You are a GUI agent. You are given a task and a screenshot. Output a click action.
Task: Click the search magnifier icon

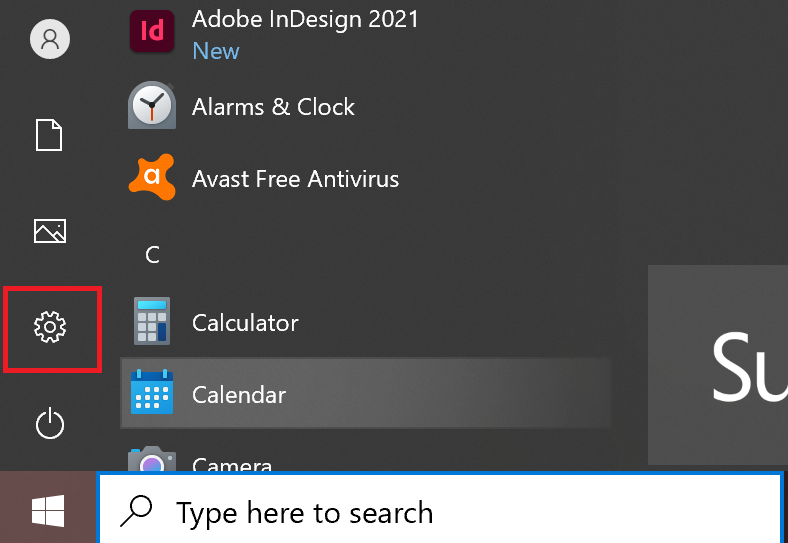pyautogui.click(x=136, y=511)
